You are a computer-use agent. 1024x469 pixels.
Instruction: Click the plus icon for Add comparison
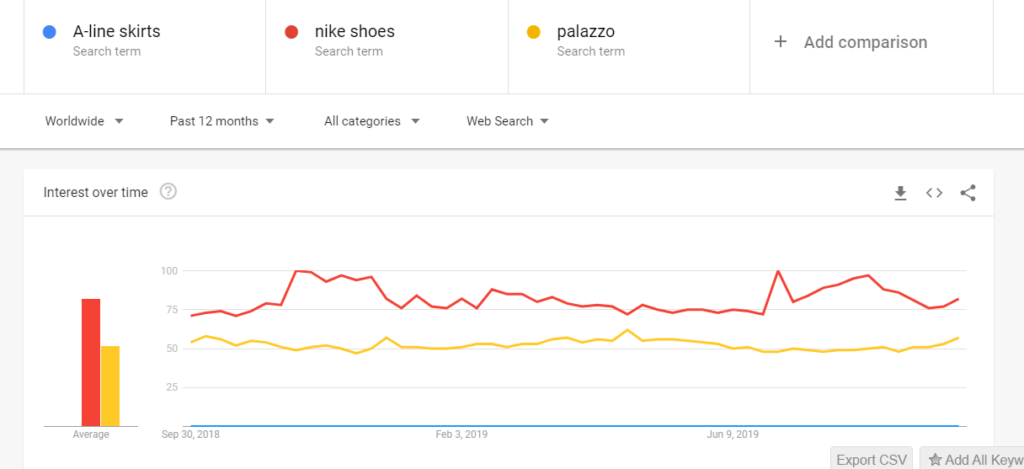pos(781,42)
